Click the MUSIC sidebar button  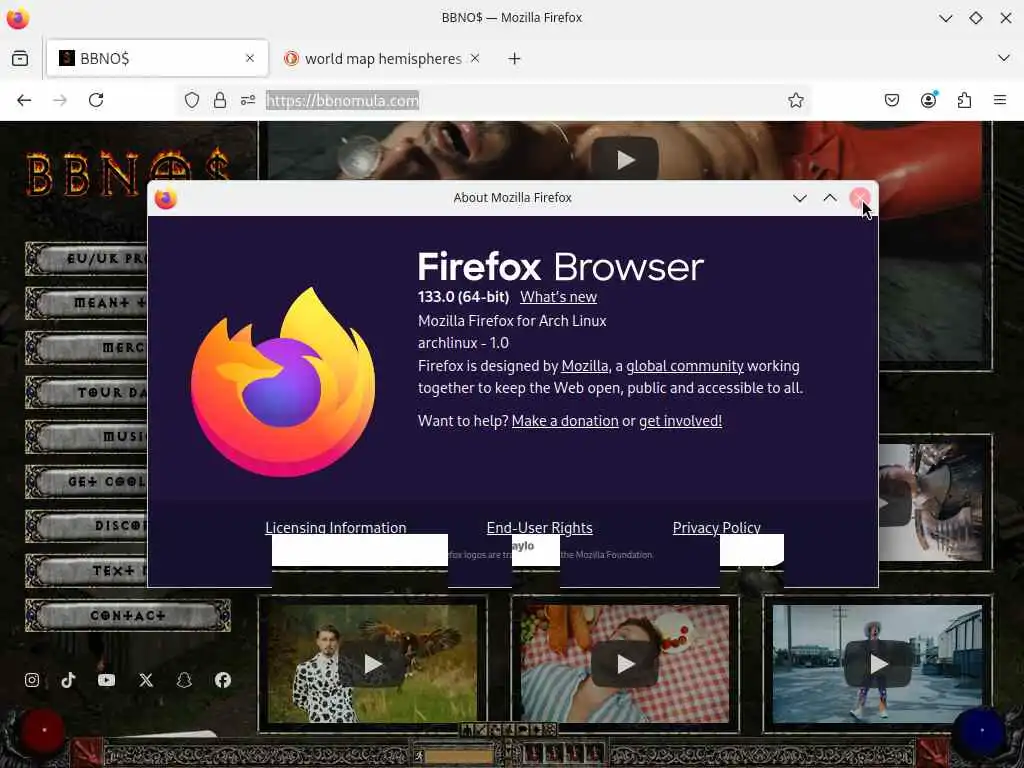[x=86, y=436]
